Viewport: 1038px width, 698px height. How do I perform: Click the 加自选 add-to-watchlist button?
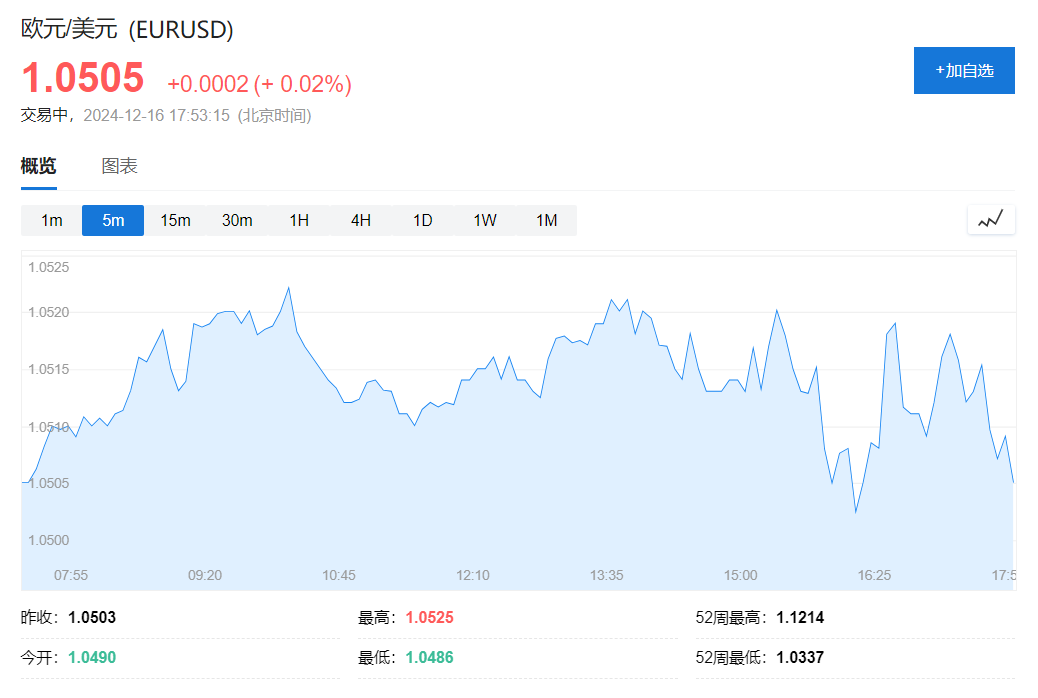964,71
